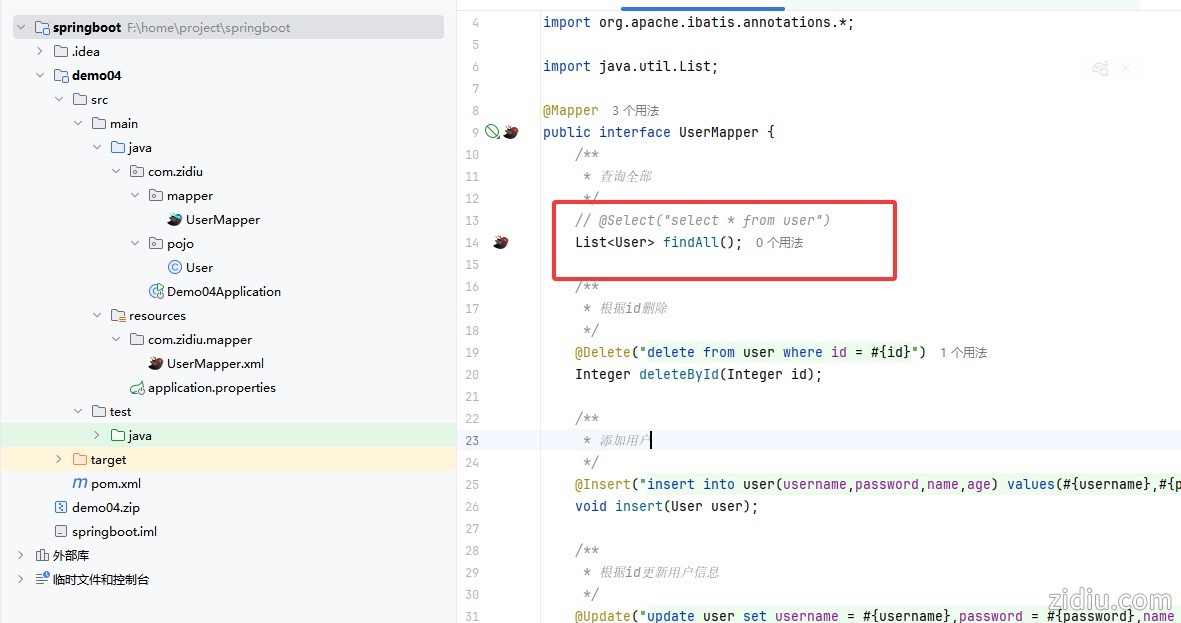Viewport: 1181px width, 623px height.
Task: Click the Maven icon of pom.xml
Action: tap(80, 484)
